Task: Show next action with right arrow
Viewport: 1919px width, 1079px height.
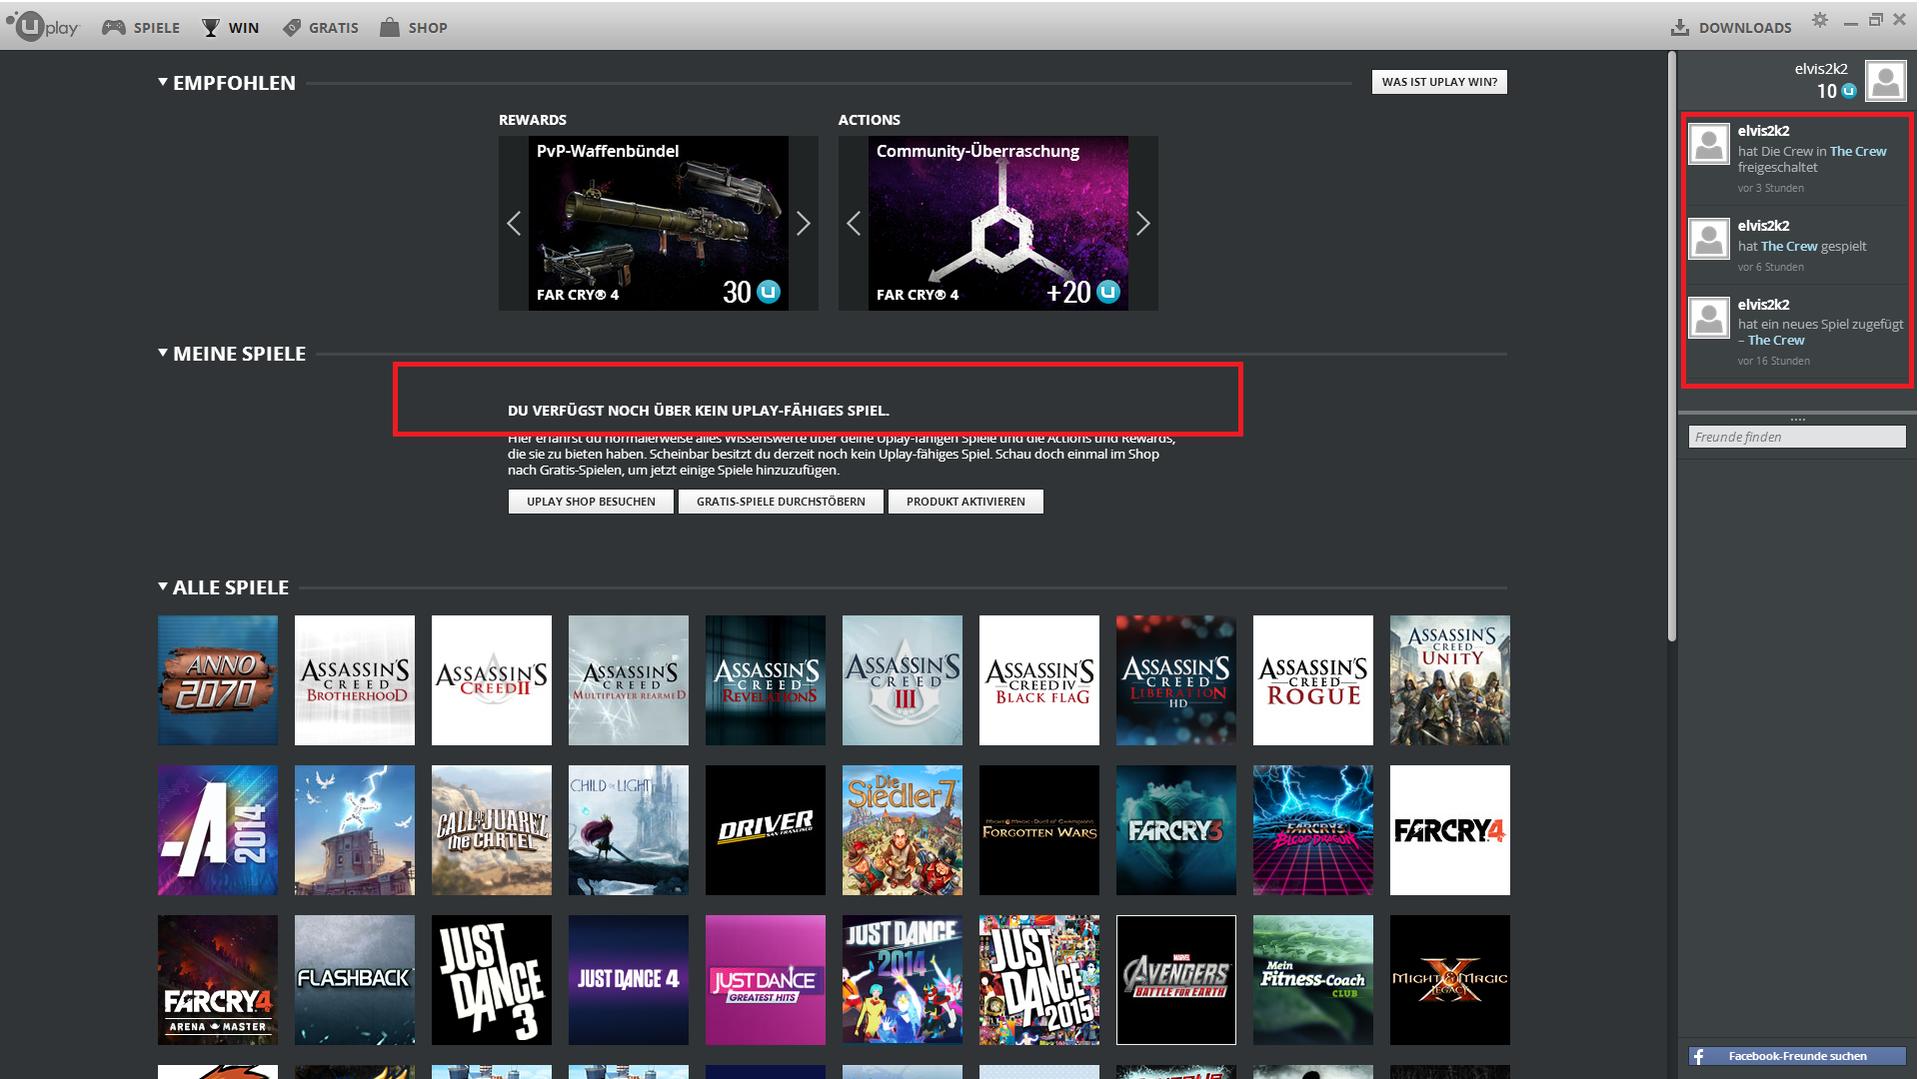Action: click(x=1143, y=223)
